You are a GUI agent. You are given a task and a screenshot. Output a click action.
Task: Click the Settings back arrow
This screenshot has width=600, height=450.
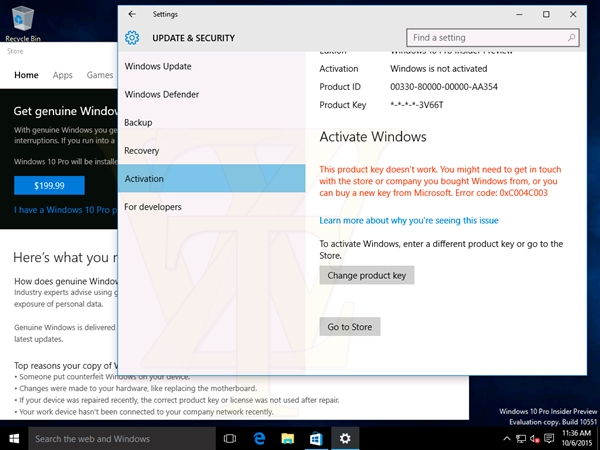132,14
